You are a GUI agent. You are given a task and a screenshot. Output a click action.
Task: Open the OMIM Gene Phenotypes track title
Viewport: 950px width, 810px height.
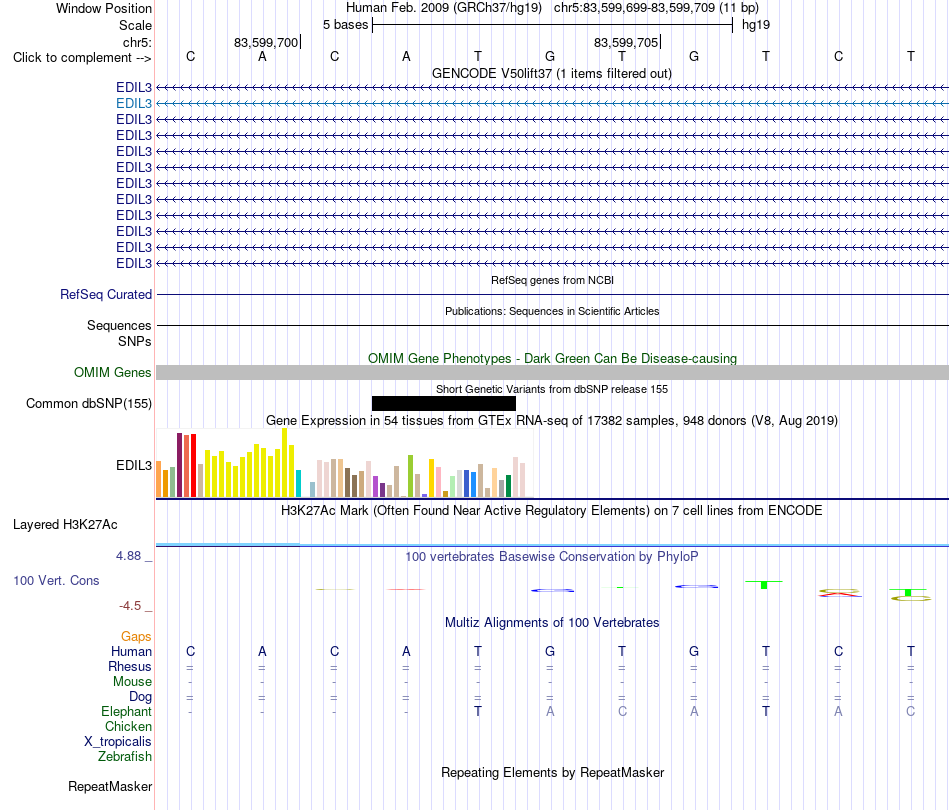point(552,358)
